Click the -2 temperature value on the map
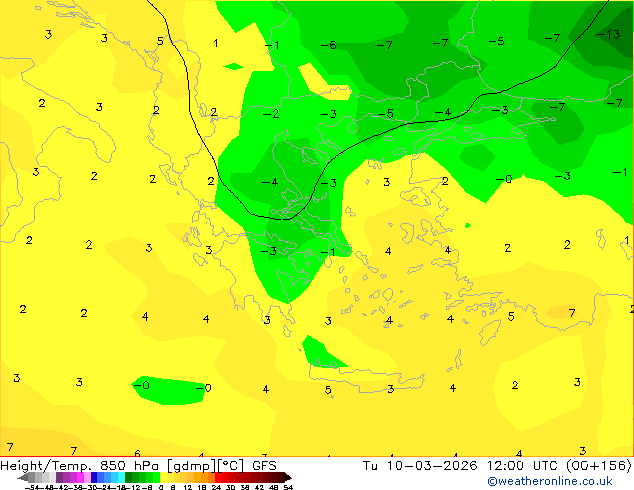634x490 pixels. [271, 114]
